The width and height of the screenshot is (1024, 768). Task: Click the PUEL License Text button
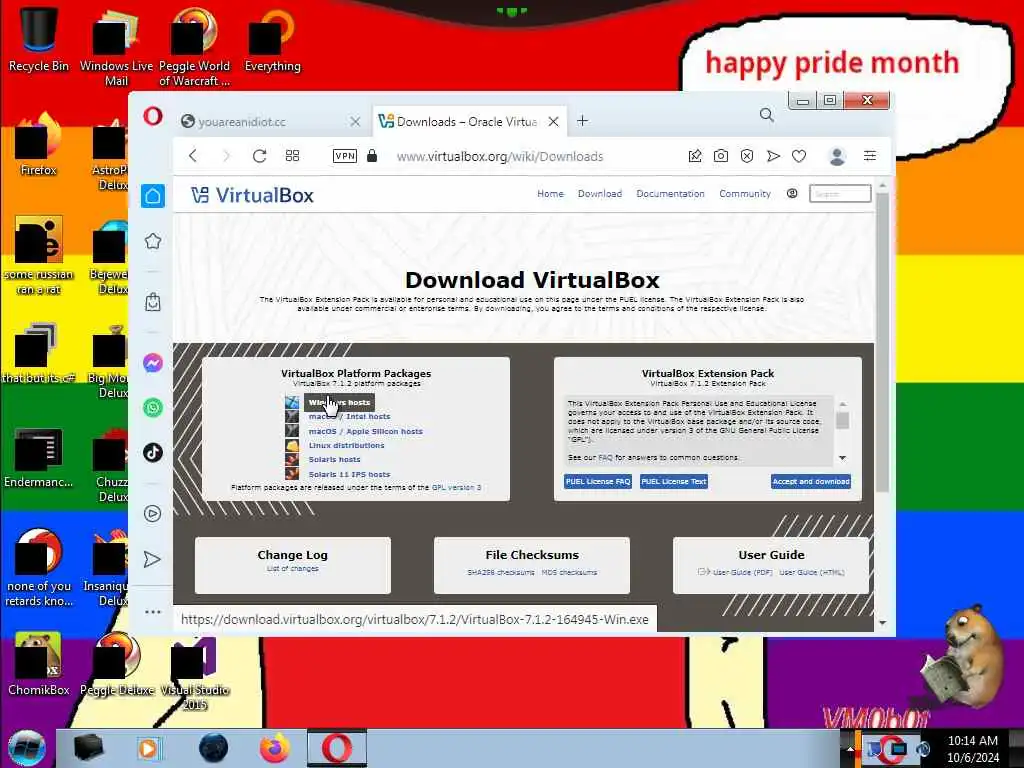click(x=674, y=482)
